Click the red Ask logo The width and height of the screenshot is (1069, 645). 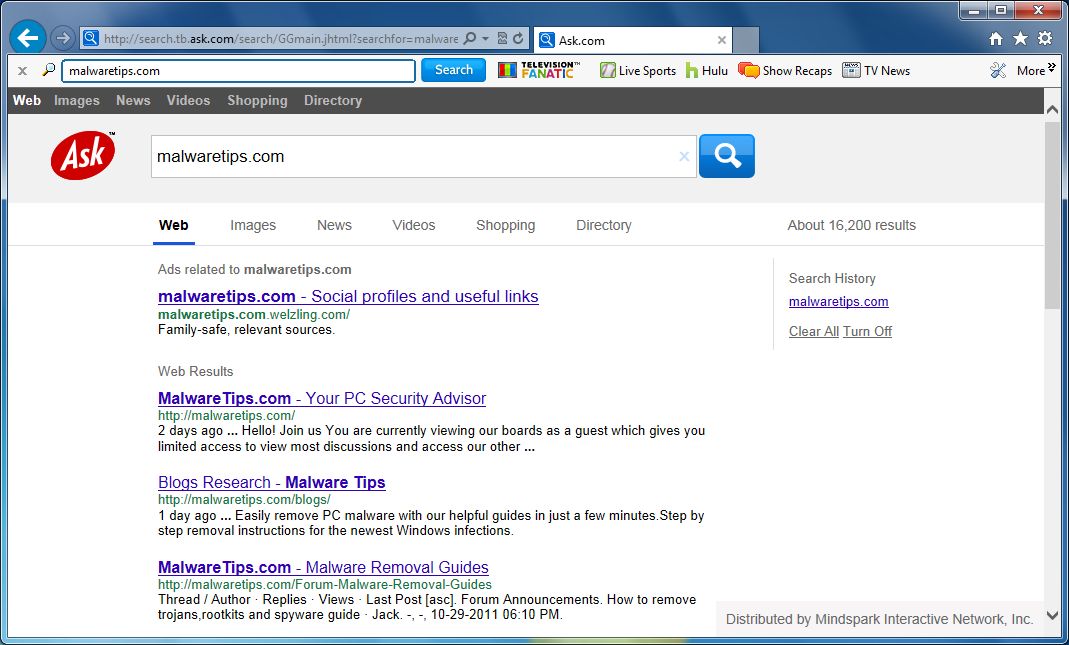pyautogui.click(x=82, y=155)
